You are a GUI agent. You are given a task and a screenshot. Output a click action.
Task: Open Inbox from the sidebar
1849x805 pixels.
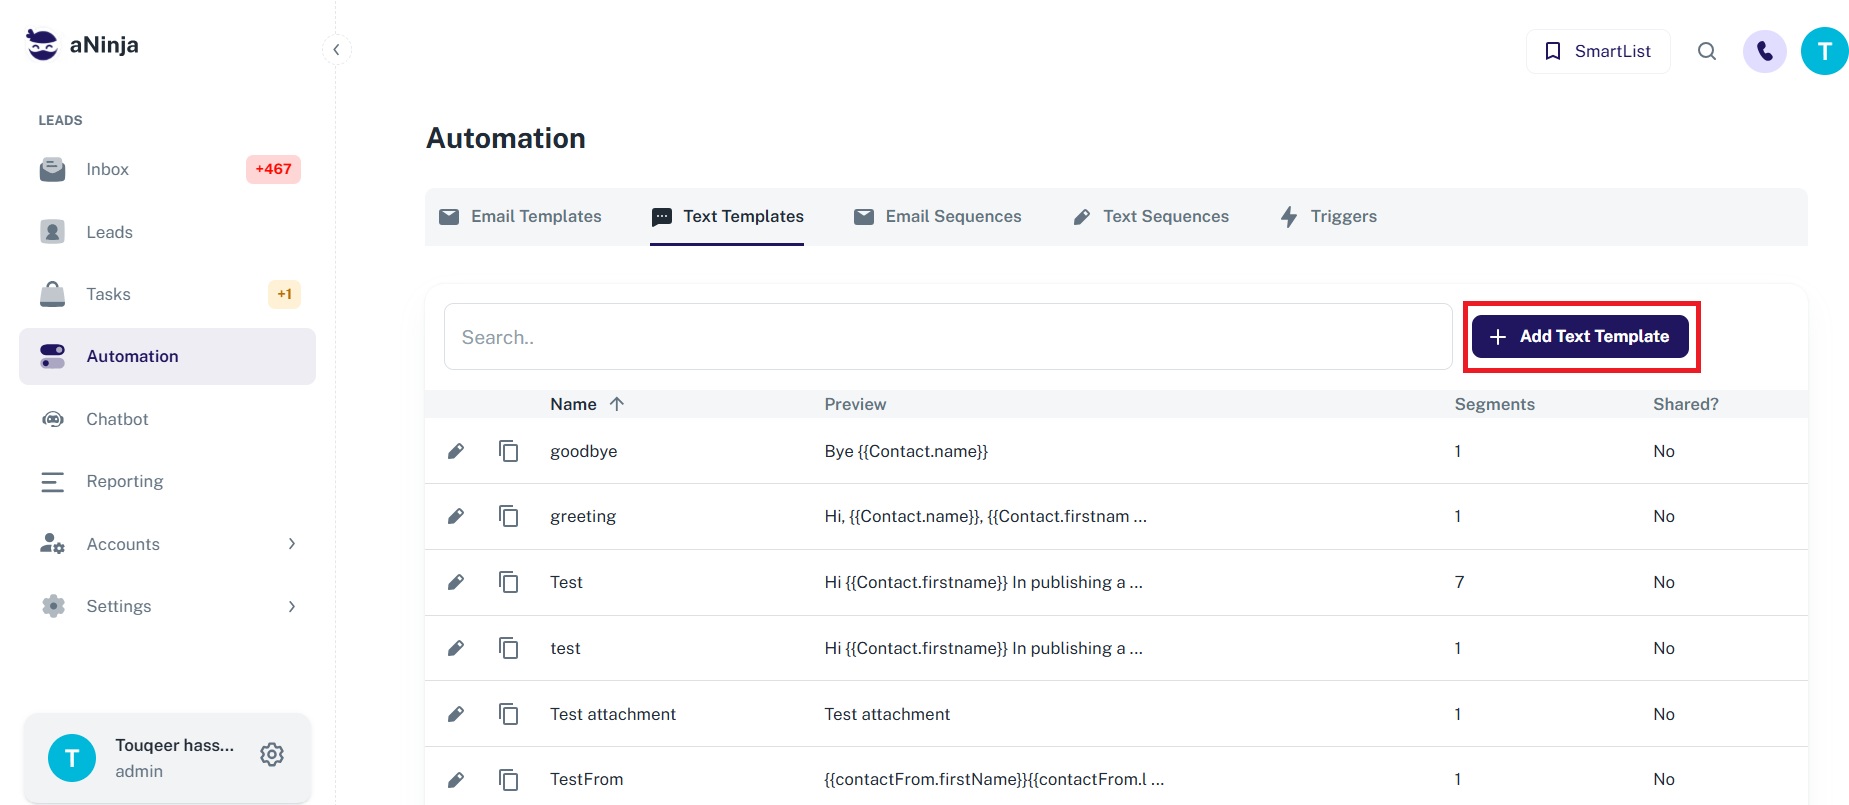[x=108, y=169]
